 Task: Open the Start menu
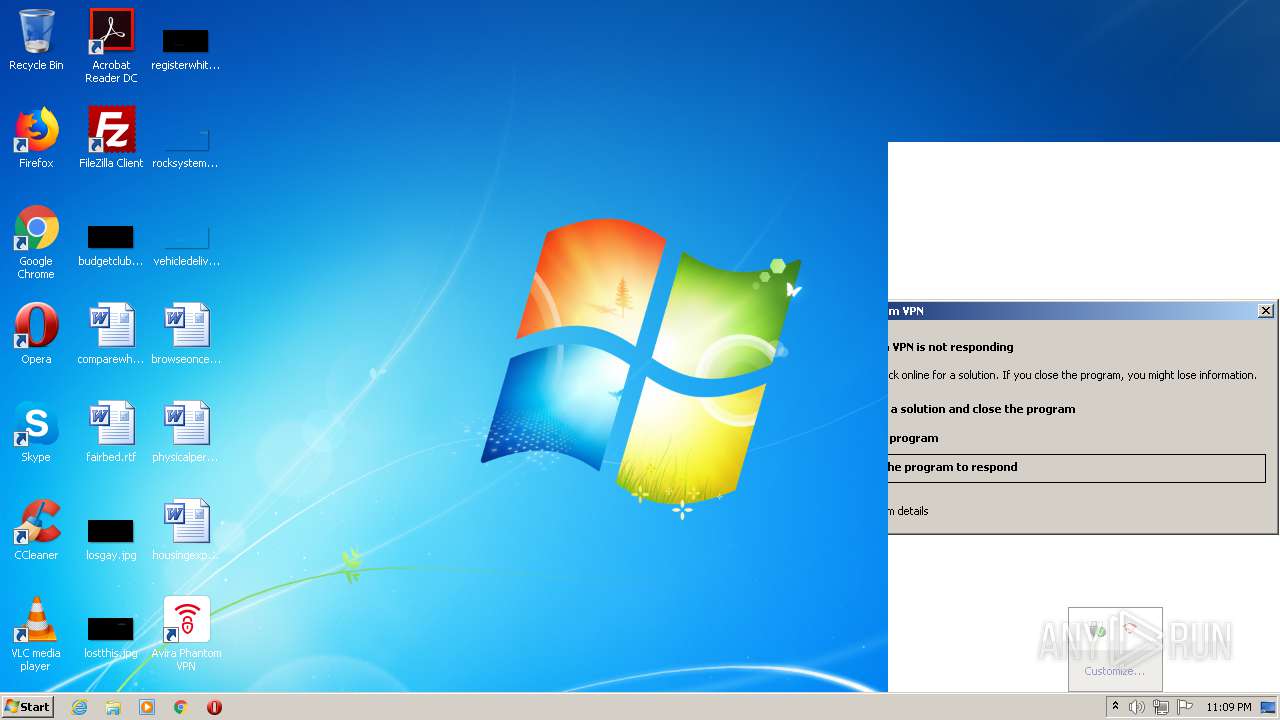27,706
